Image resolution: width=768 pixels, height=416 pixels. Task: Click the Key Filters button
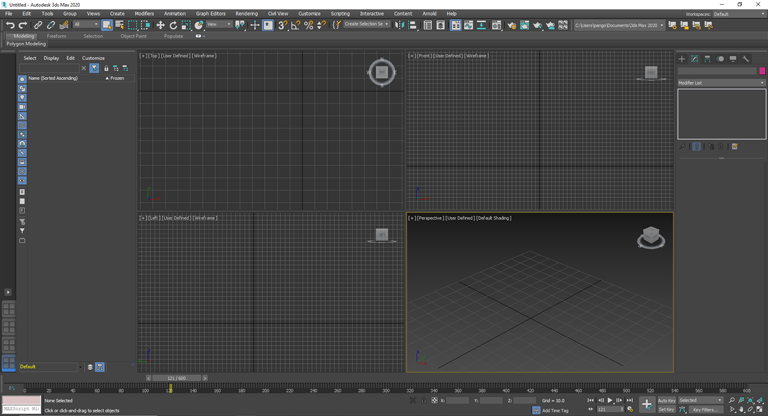coord(706,409)
